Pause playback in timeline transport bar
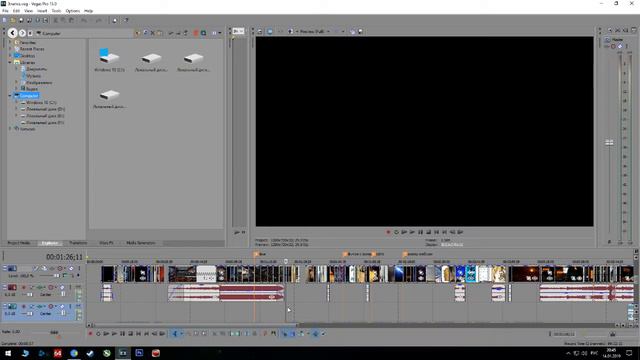640x360 pixels. pyautogui.click(x=122, y=333)
